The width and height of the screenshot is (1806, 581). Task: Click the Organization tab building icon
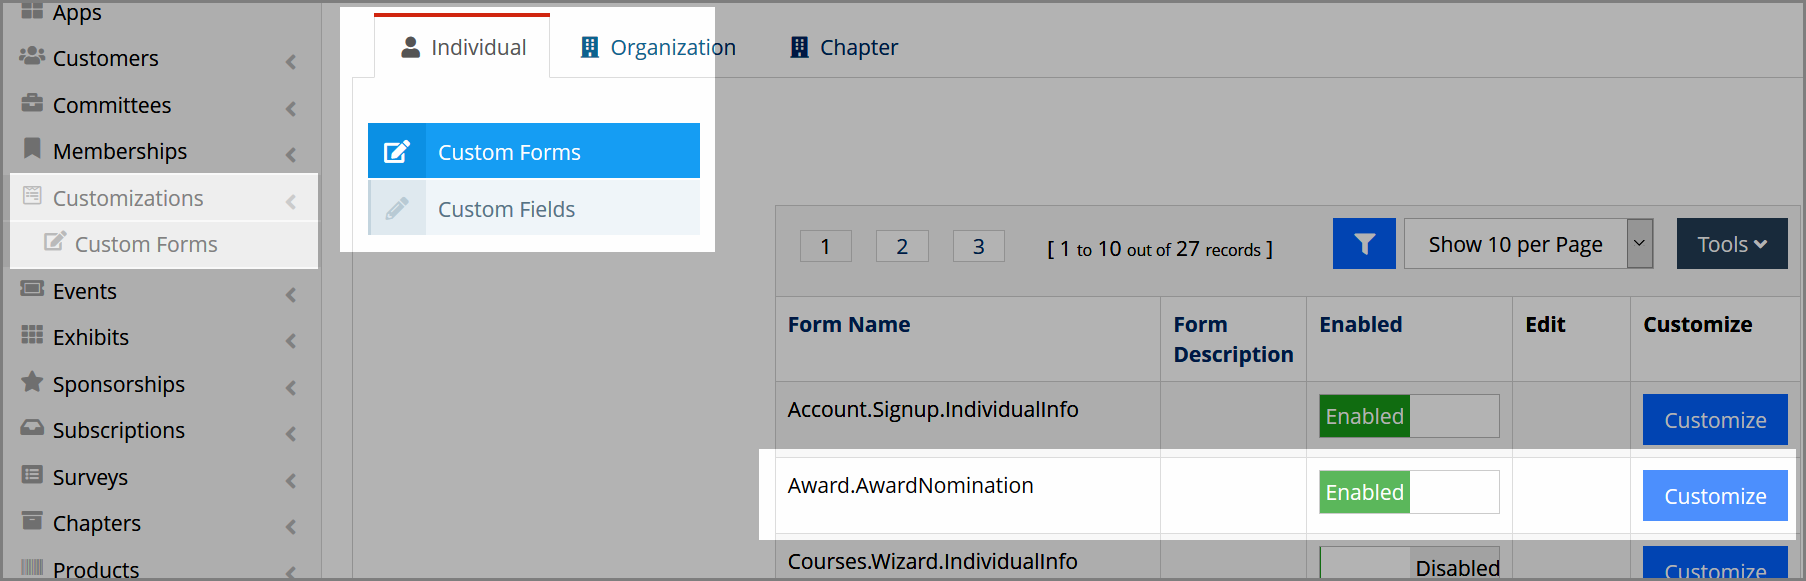coord(590,47)
